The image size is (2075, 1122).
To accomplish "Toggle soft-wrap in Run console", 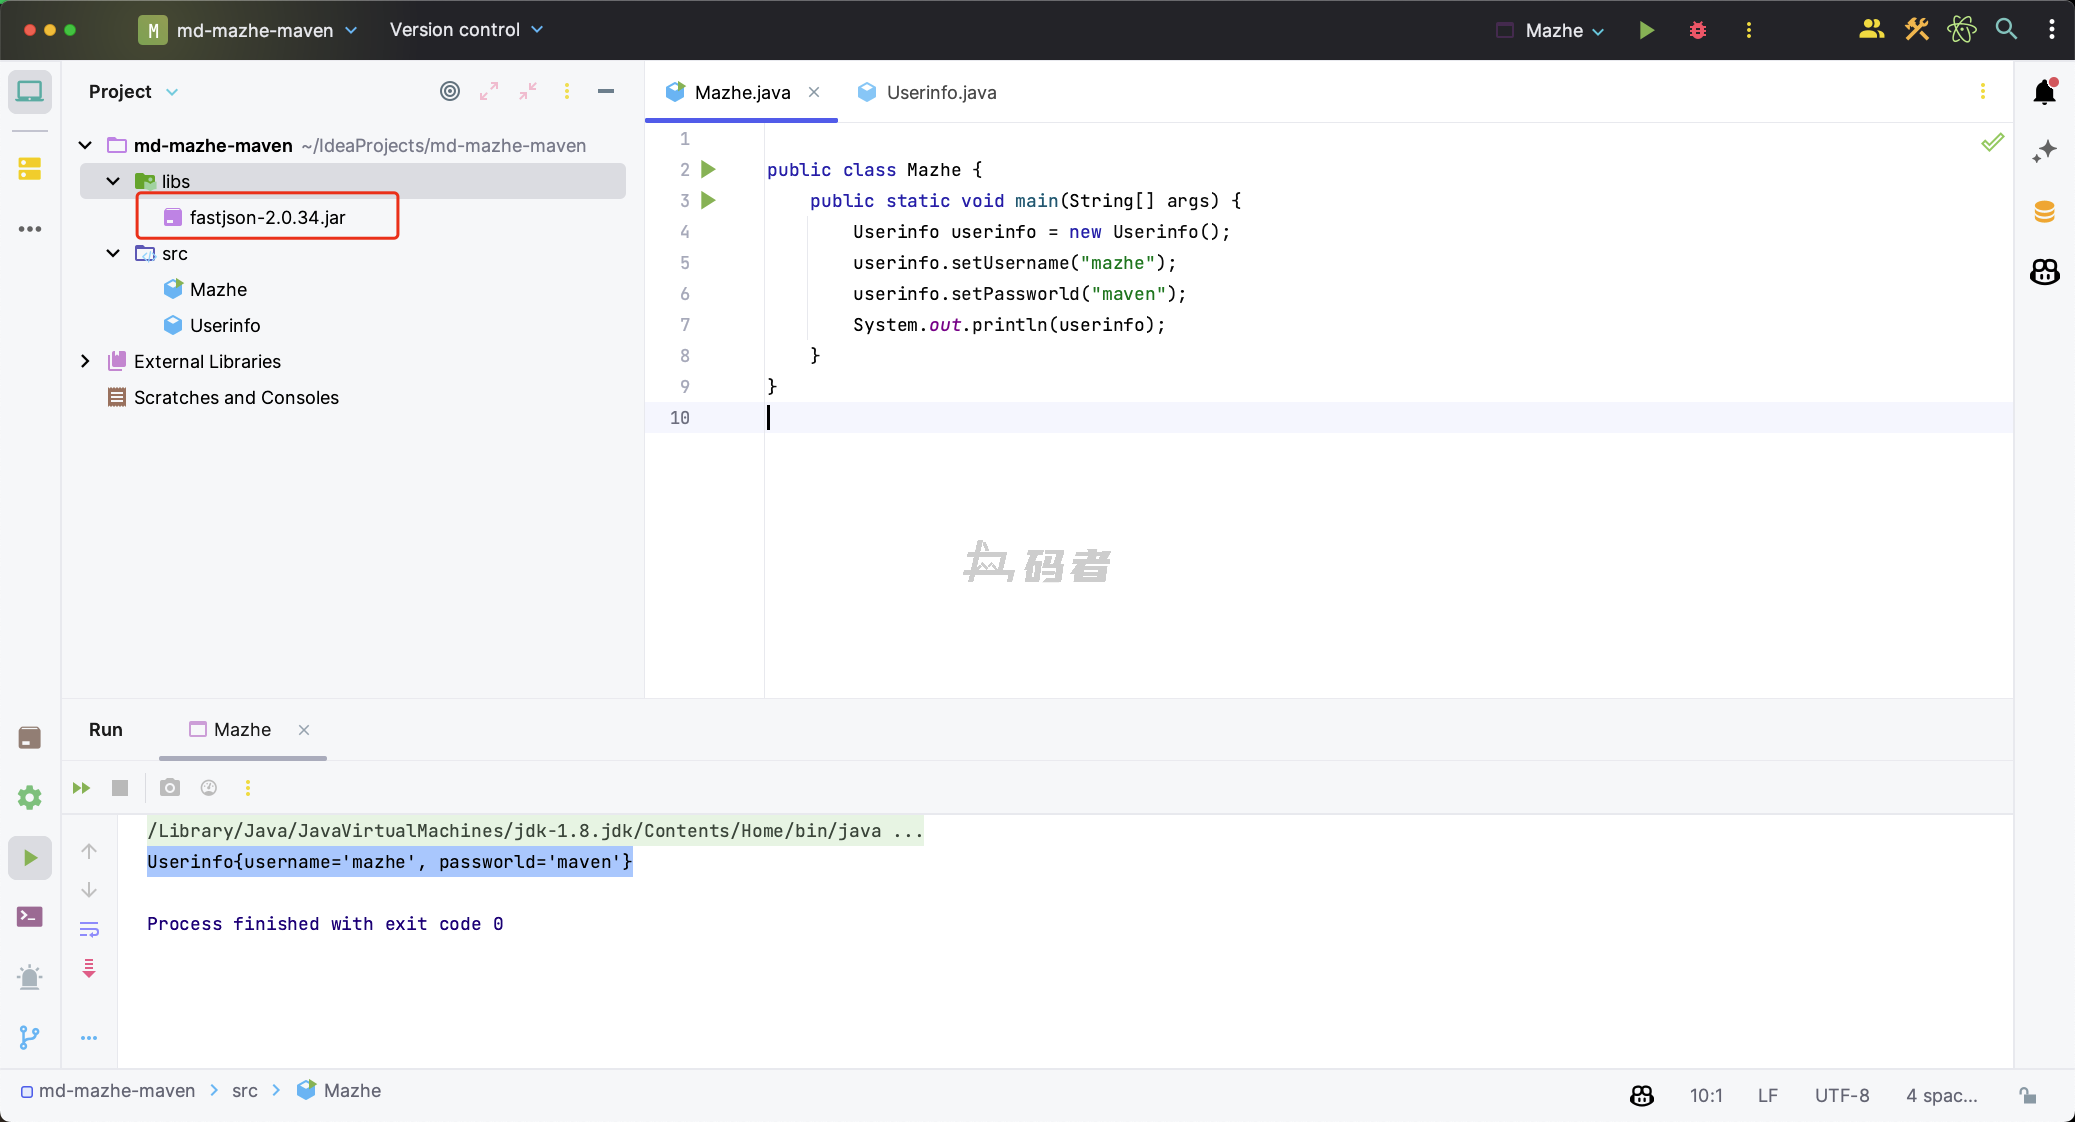I will tap(89, 929).
